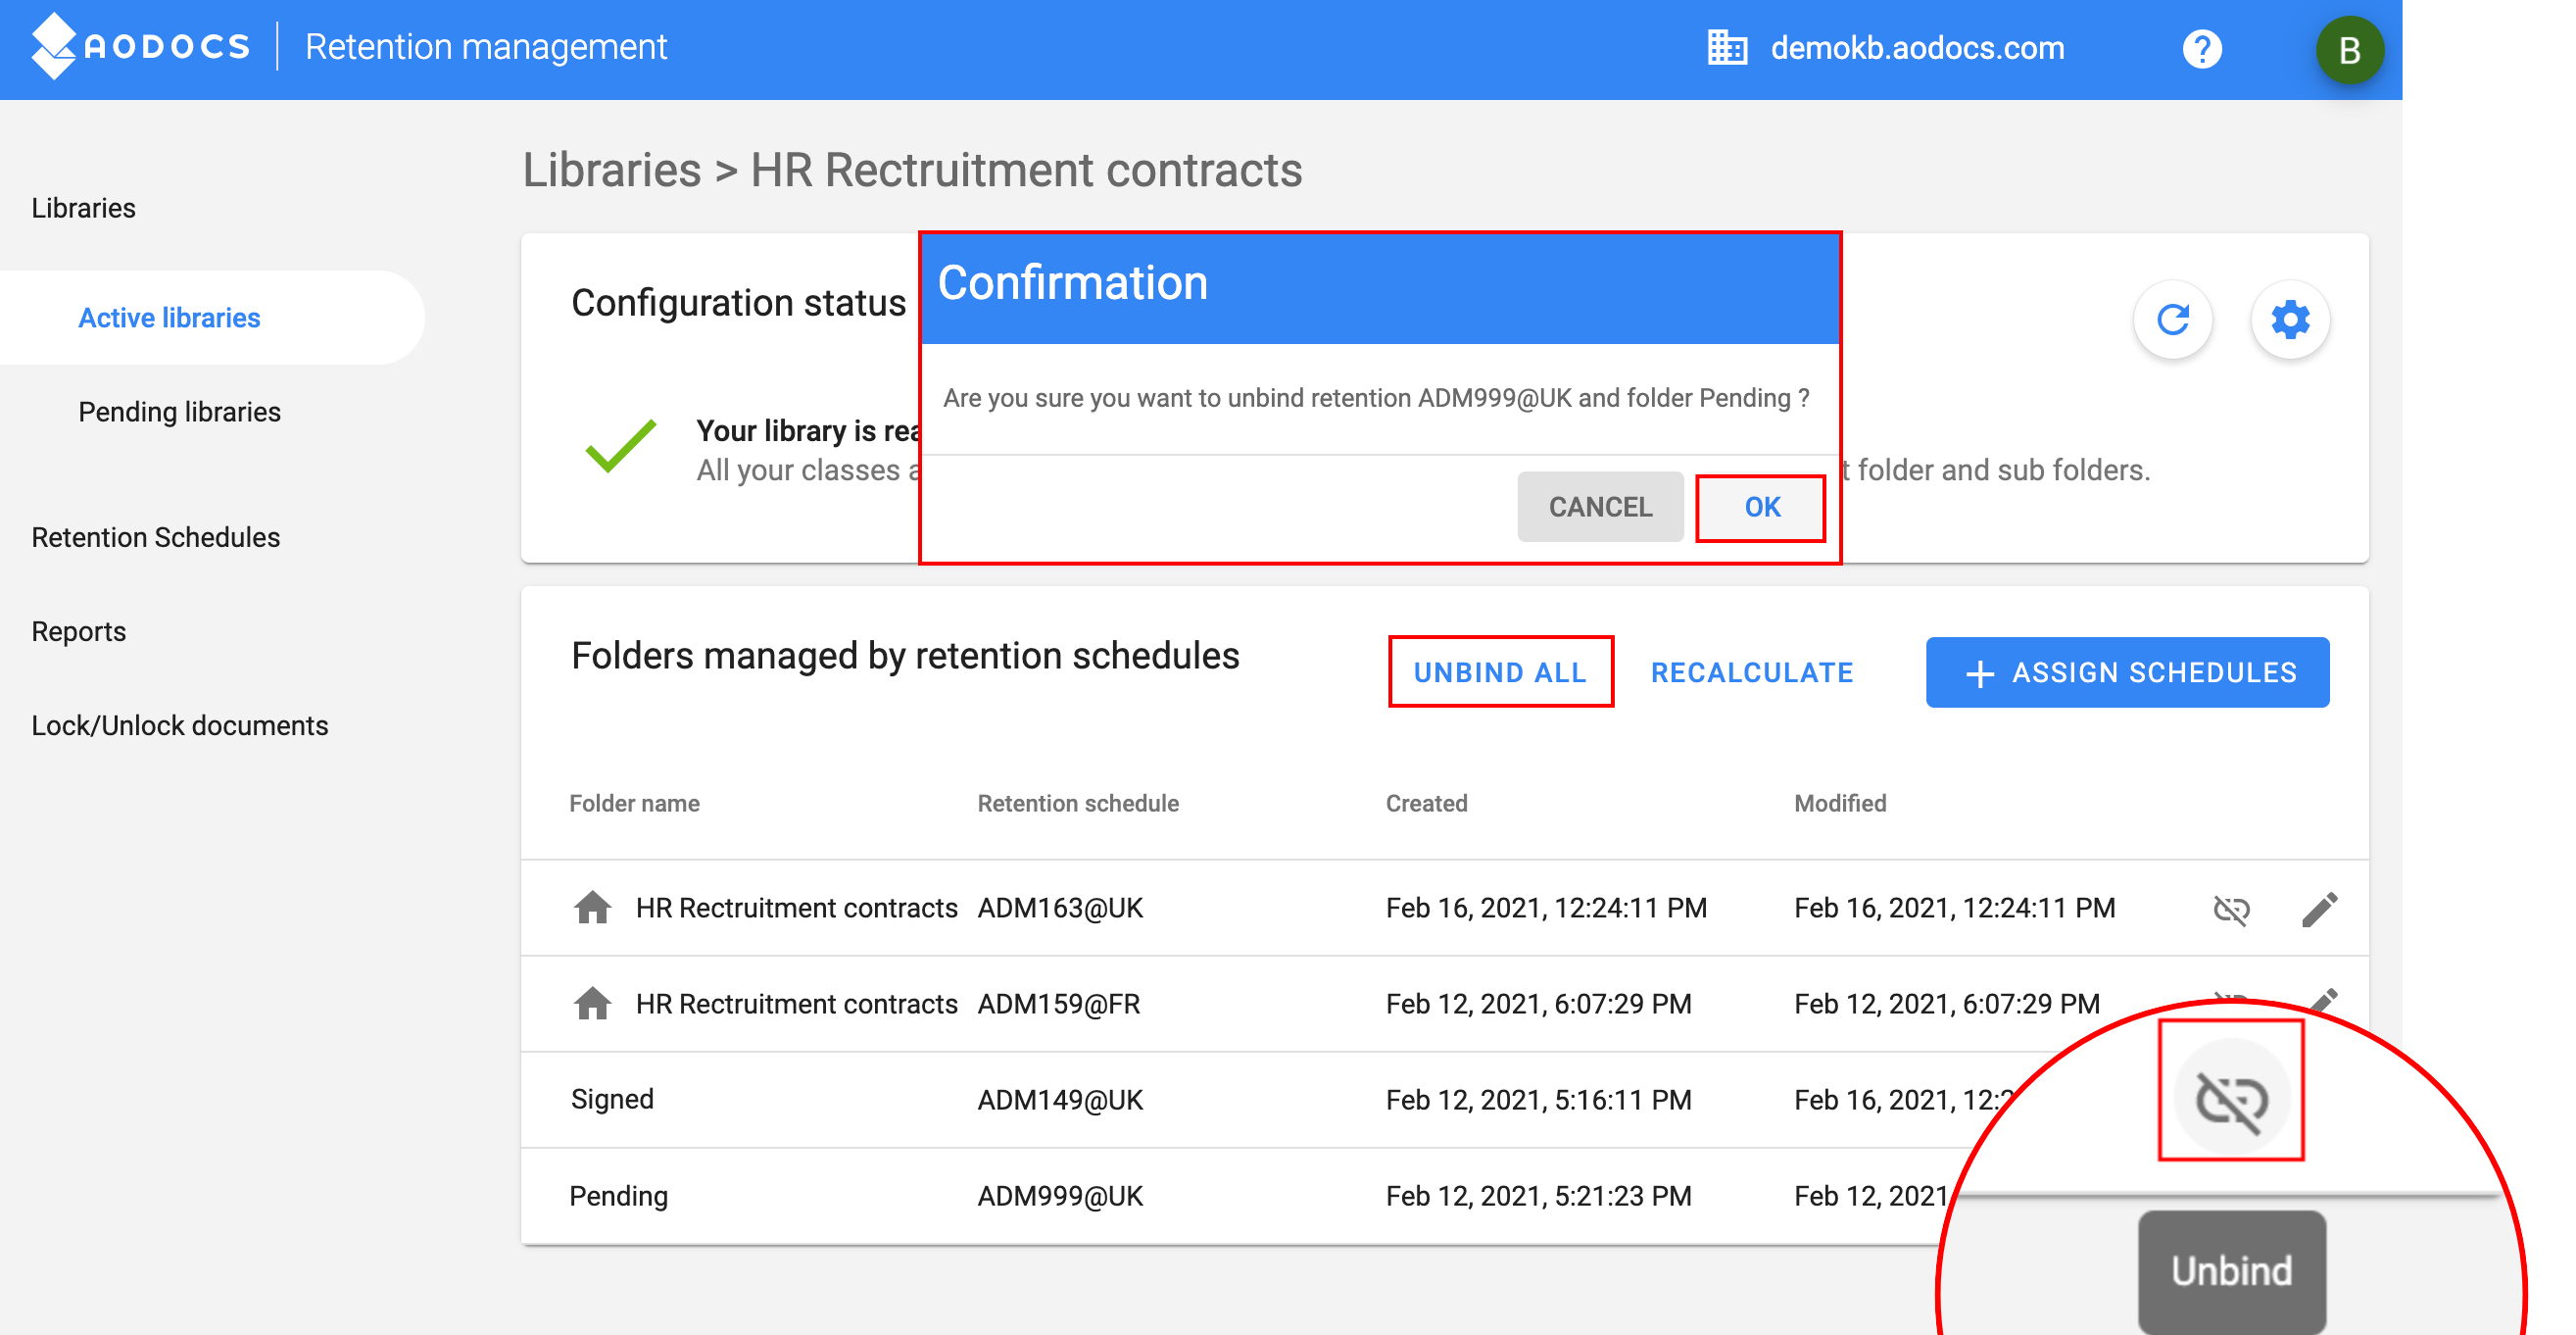Click UNBIND ALL

click(x=1500, y=672)
